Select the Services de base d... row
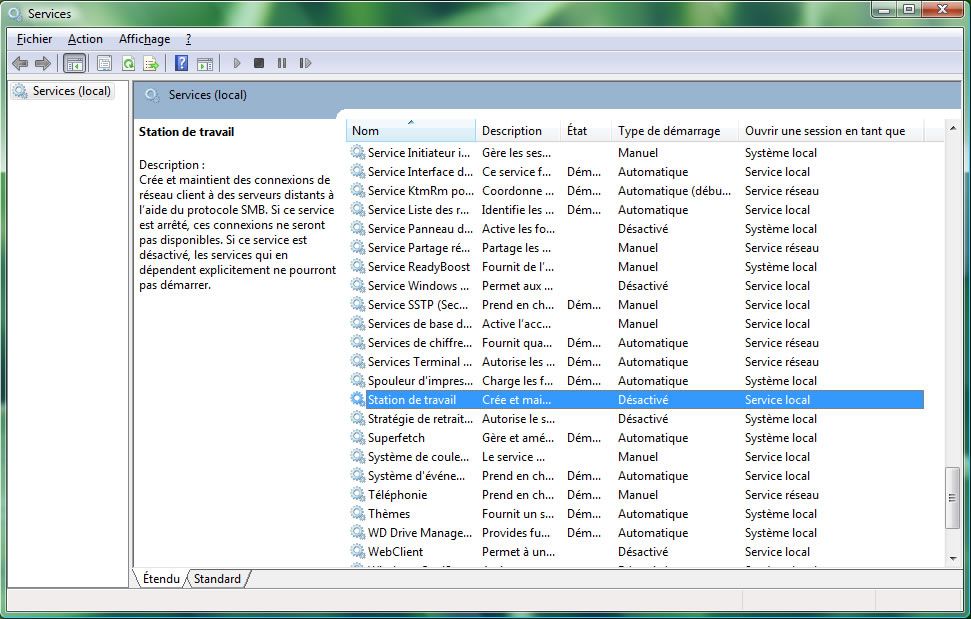The width and height of the screenshot is (971, 619). click(x=635, y=323)
